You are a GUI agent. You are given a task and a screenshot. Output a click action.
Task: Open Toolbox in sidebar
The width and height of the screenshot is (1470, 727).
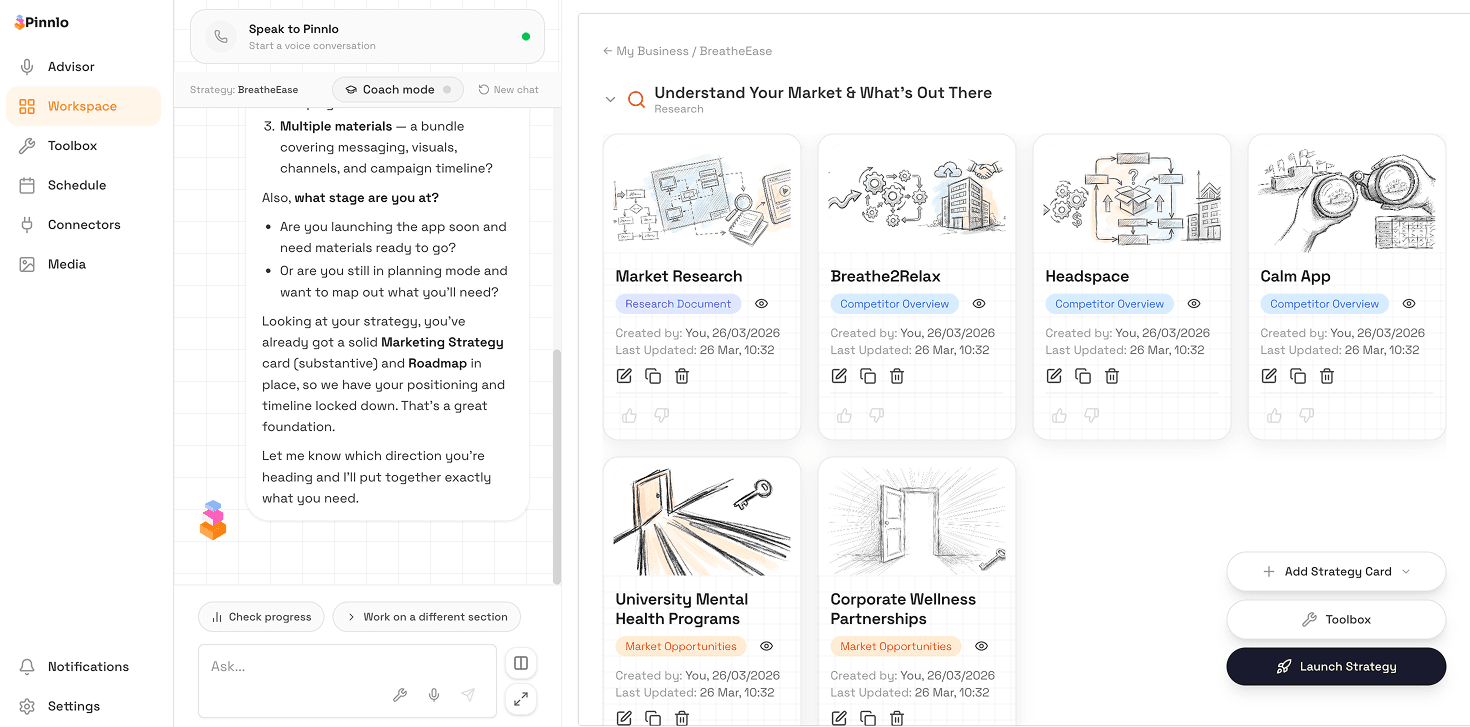click(x=83, y=146)
